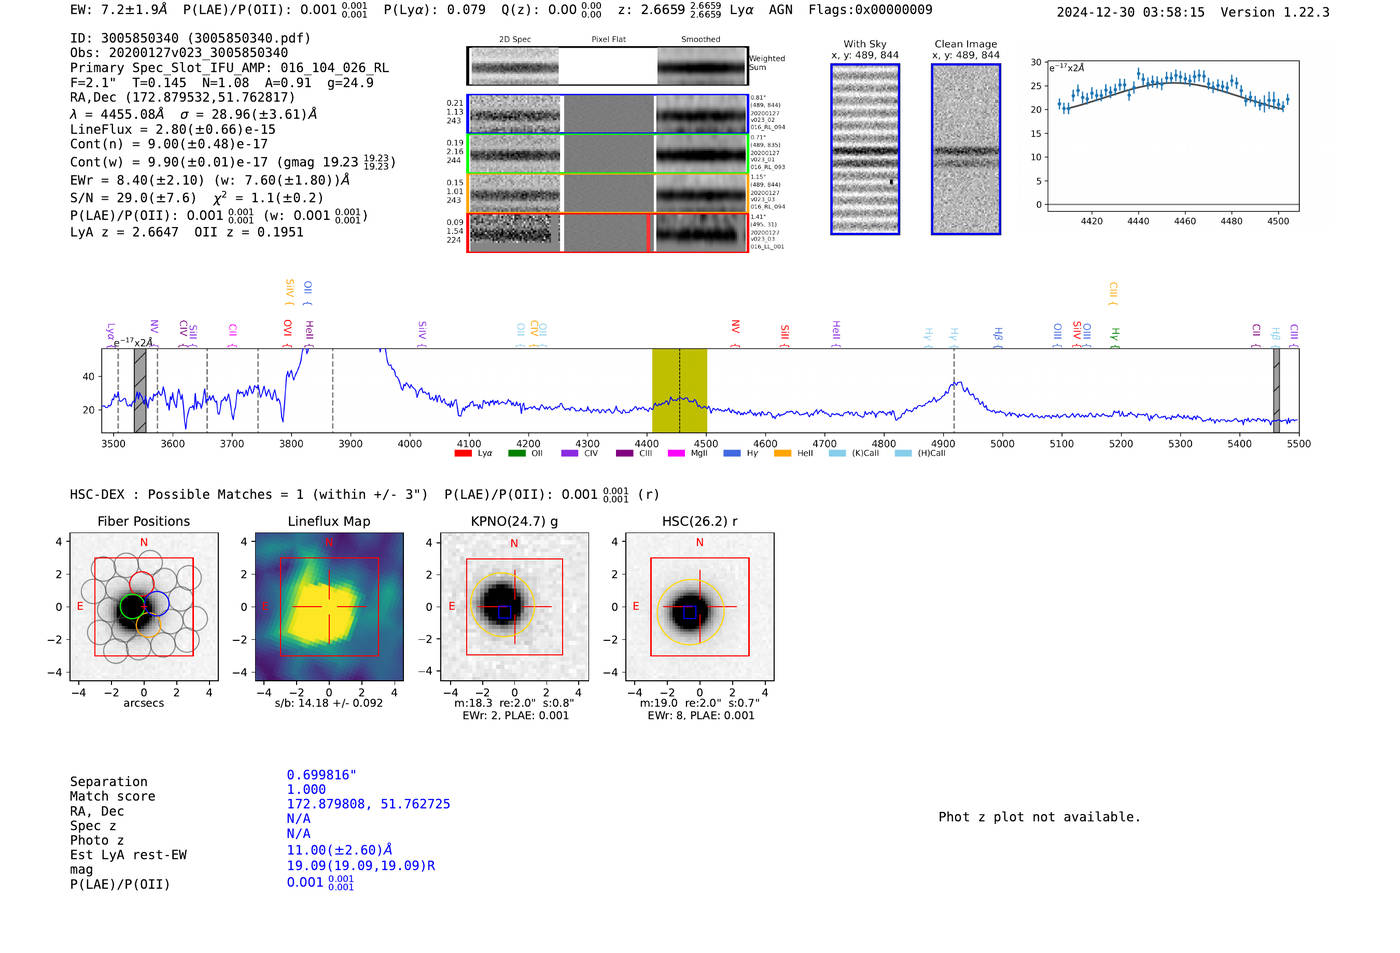This screenshot has height=953, width=1400.
Task: Click the Weighted Sum 2D spectrum strip
Action: (x=607, y=66)
